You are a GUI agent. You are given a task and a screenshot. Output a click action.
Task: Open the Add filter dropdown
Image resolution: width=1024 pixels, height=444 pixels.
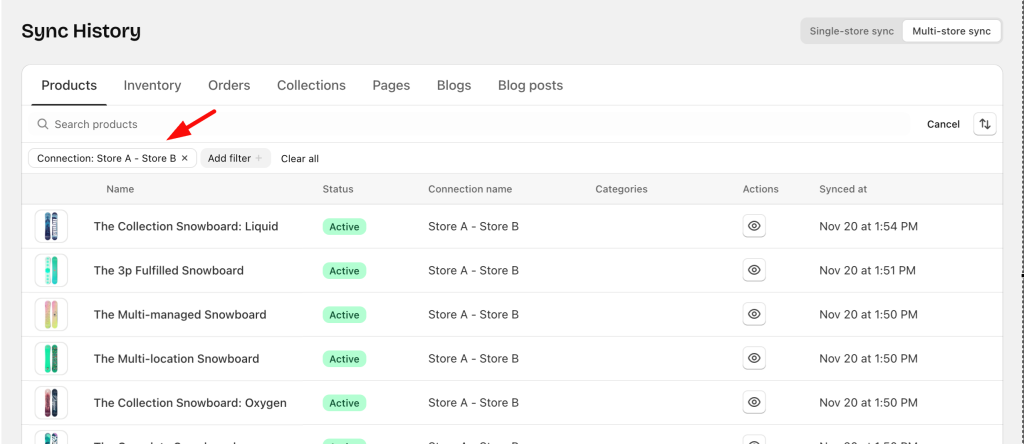(235, 158)
